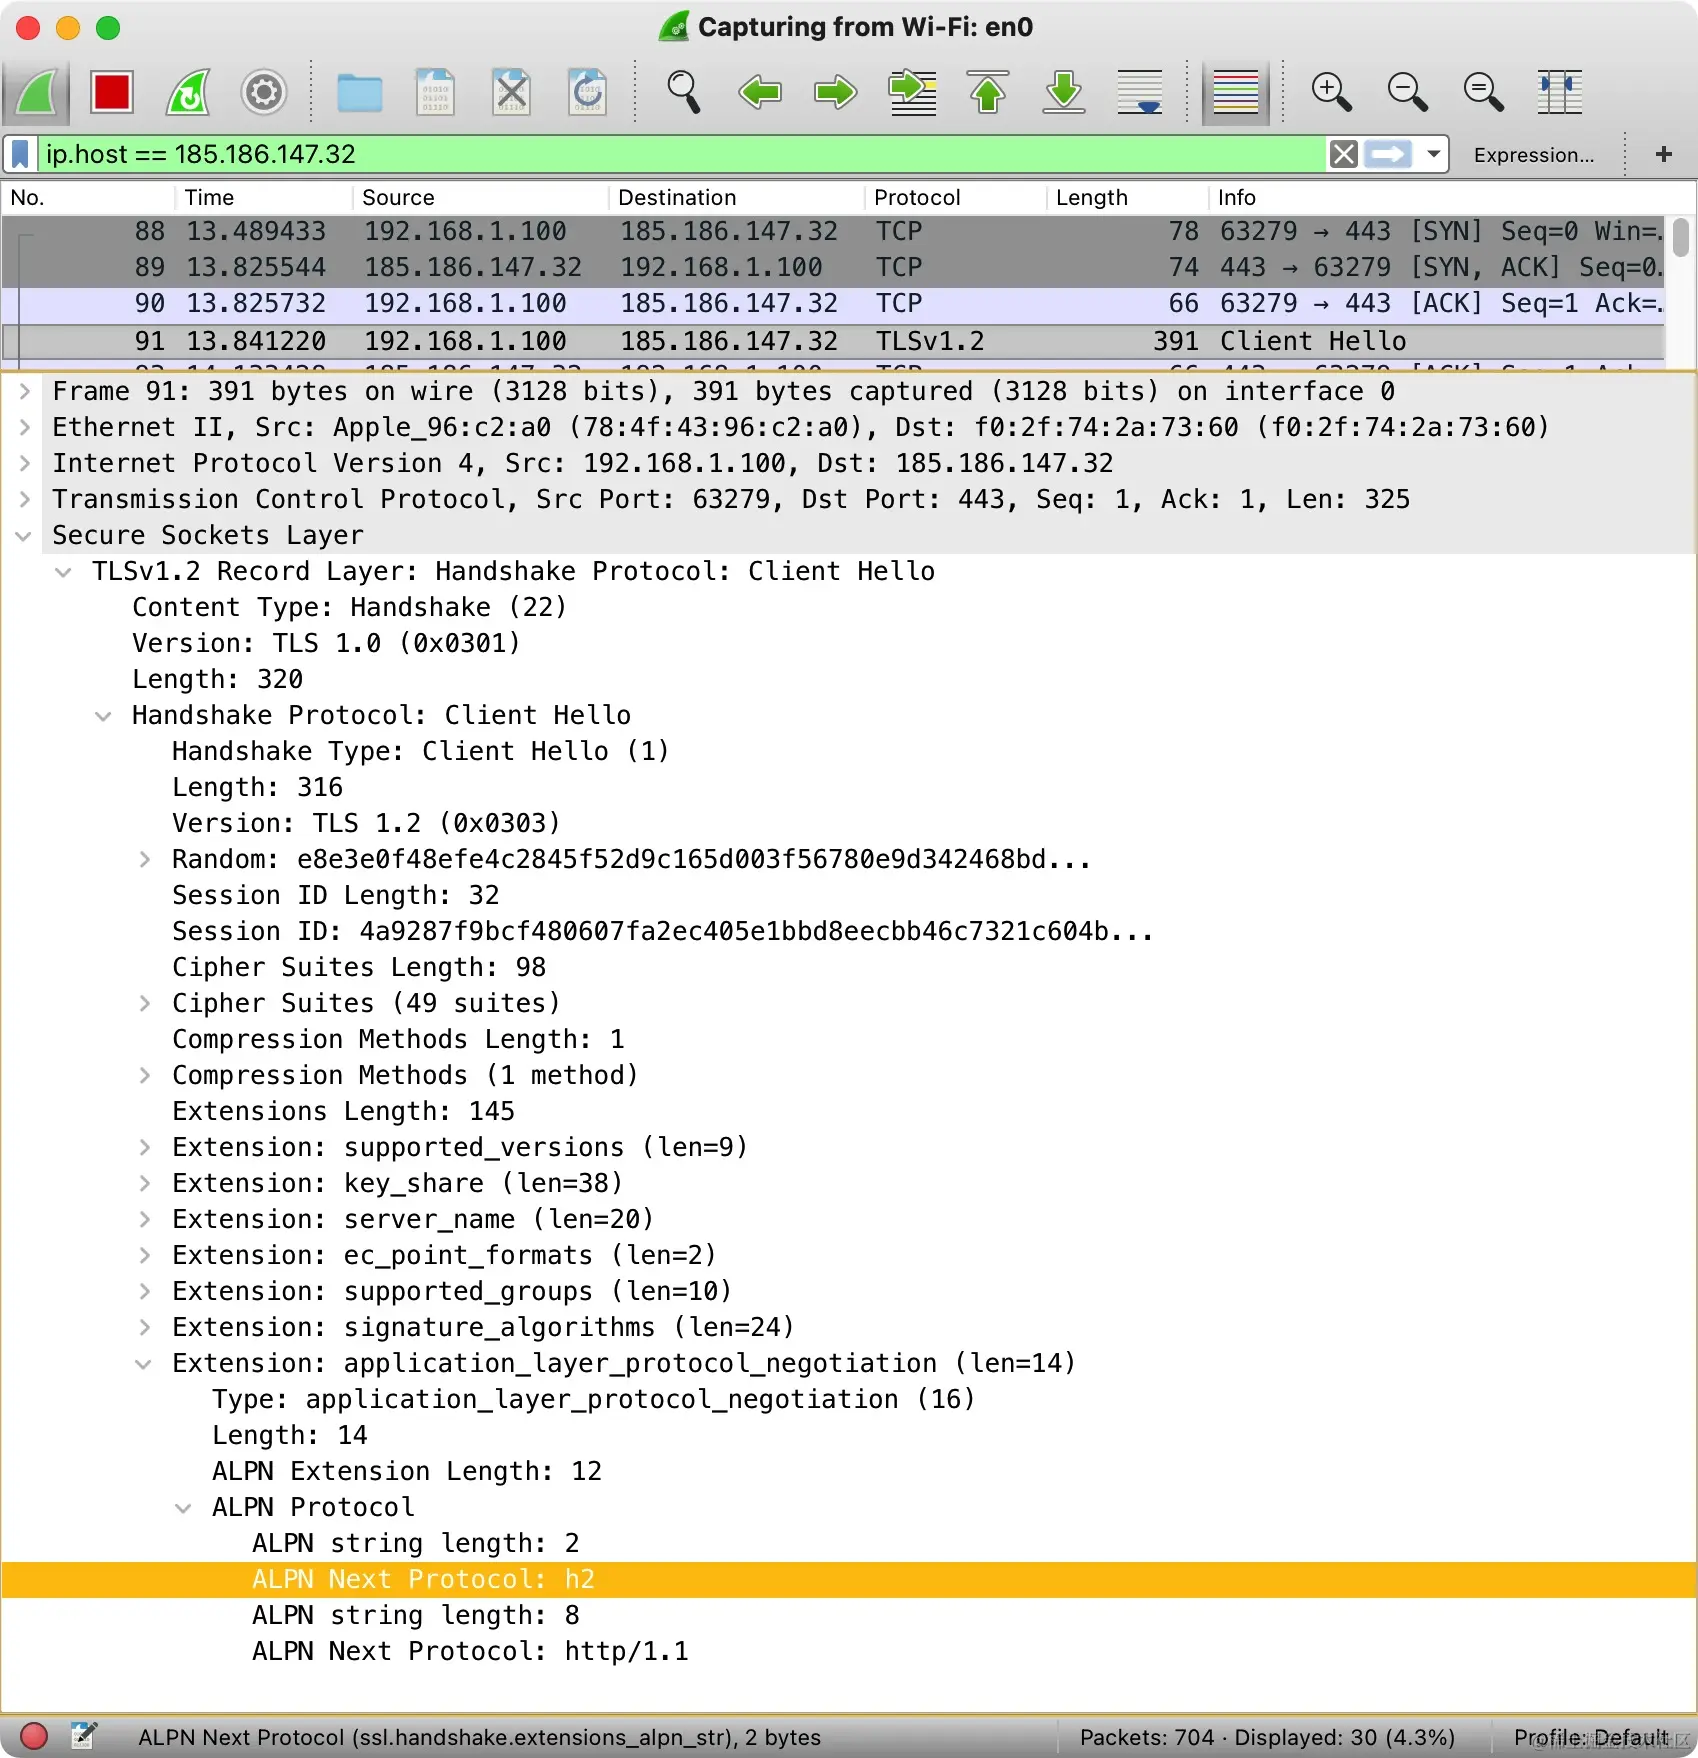Expand Cipher Suites (49 suites)
The width and height of the screenshot is (1698, 1758).
pyautogui.click(x=145, y=1003)
